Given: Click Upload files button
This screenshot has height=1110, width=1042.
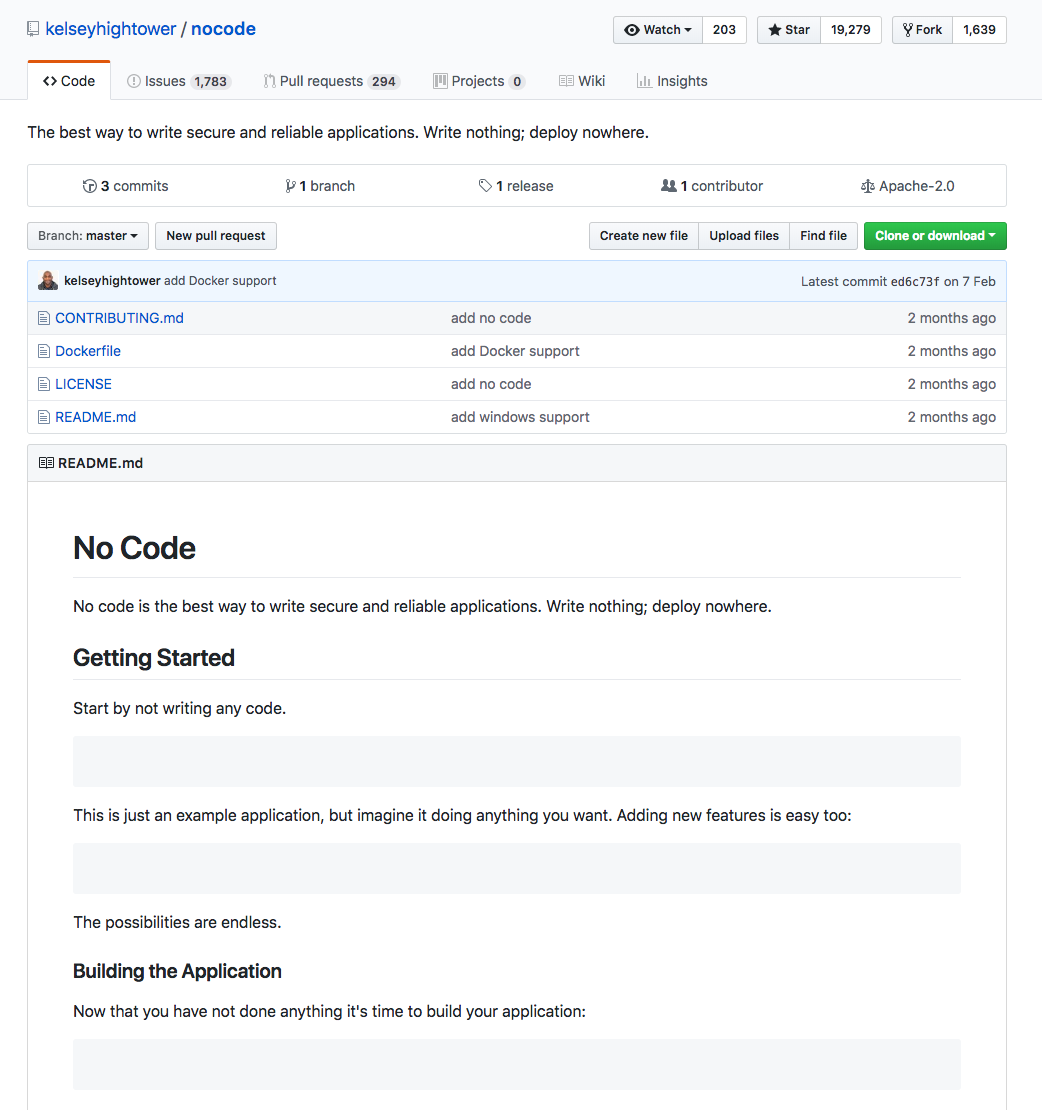Looking at the screenshot, I should pyautogui.click(x=744, y=236).
